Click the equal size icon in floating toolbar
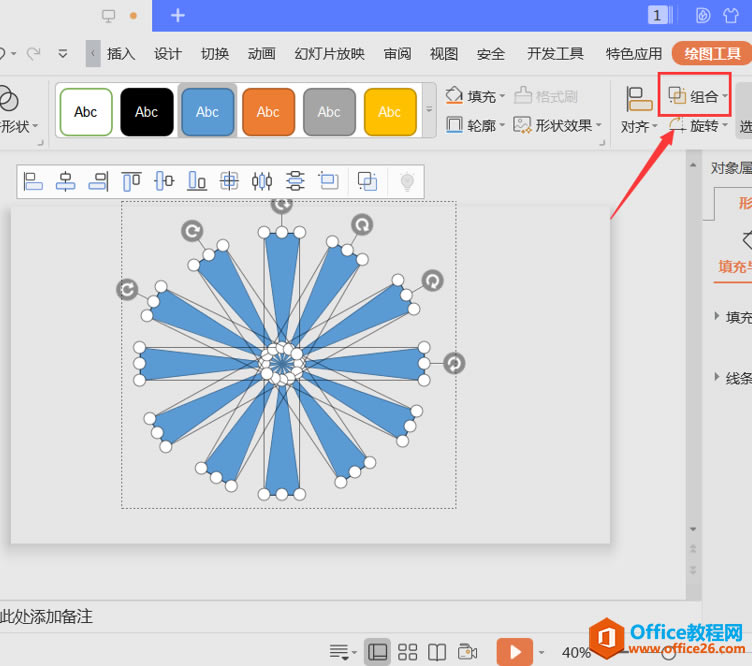 (x=329, y=181)
